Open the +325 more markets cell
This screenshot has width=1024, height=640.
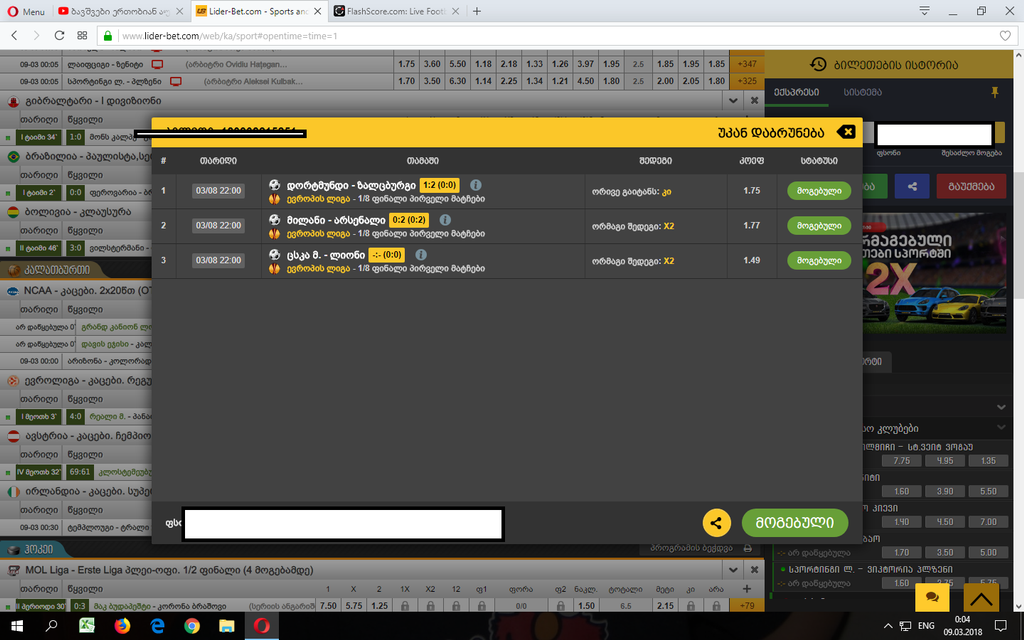click(x=746, y=81)
